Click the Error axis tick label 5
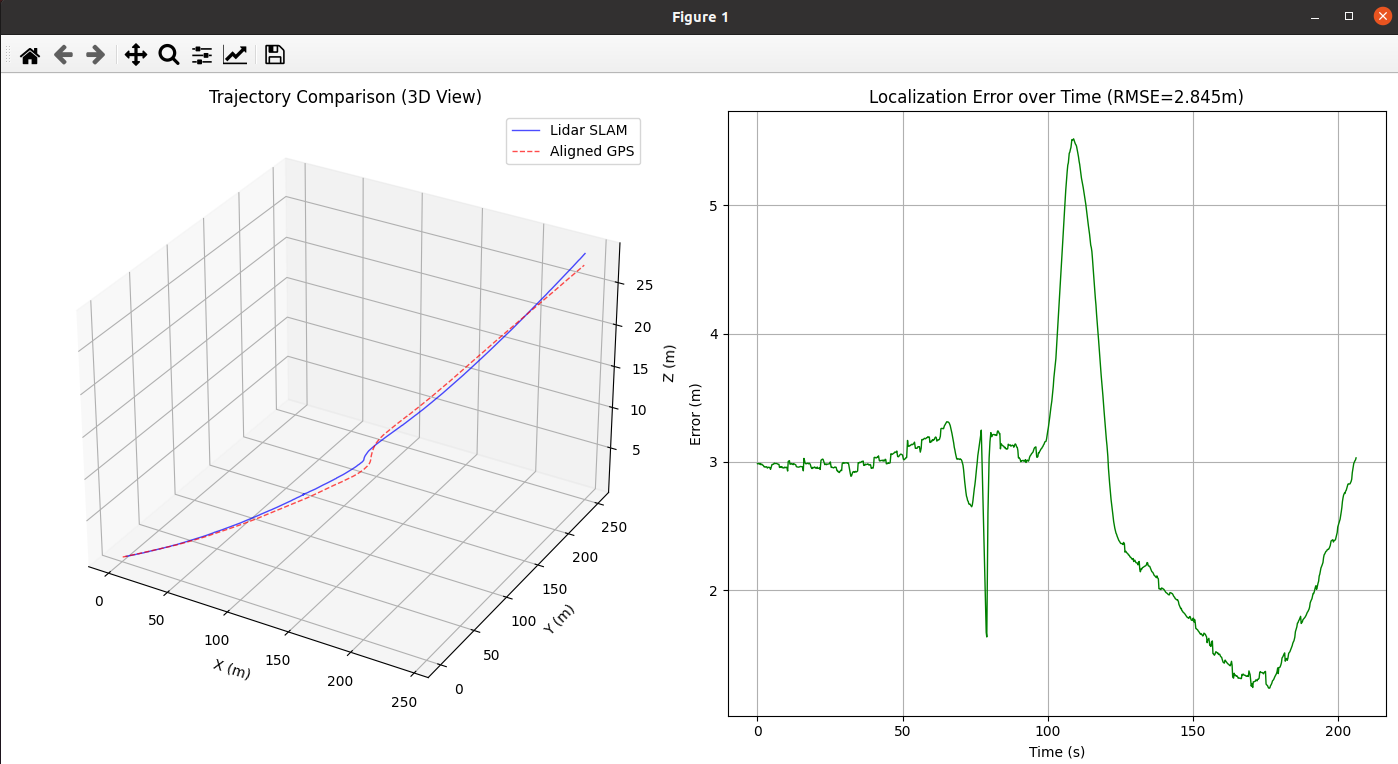Screen dimensions: 1398x764 point(714,206)
